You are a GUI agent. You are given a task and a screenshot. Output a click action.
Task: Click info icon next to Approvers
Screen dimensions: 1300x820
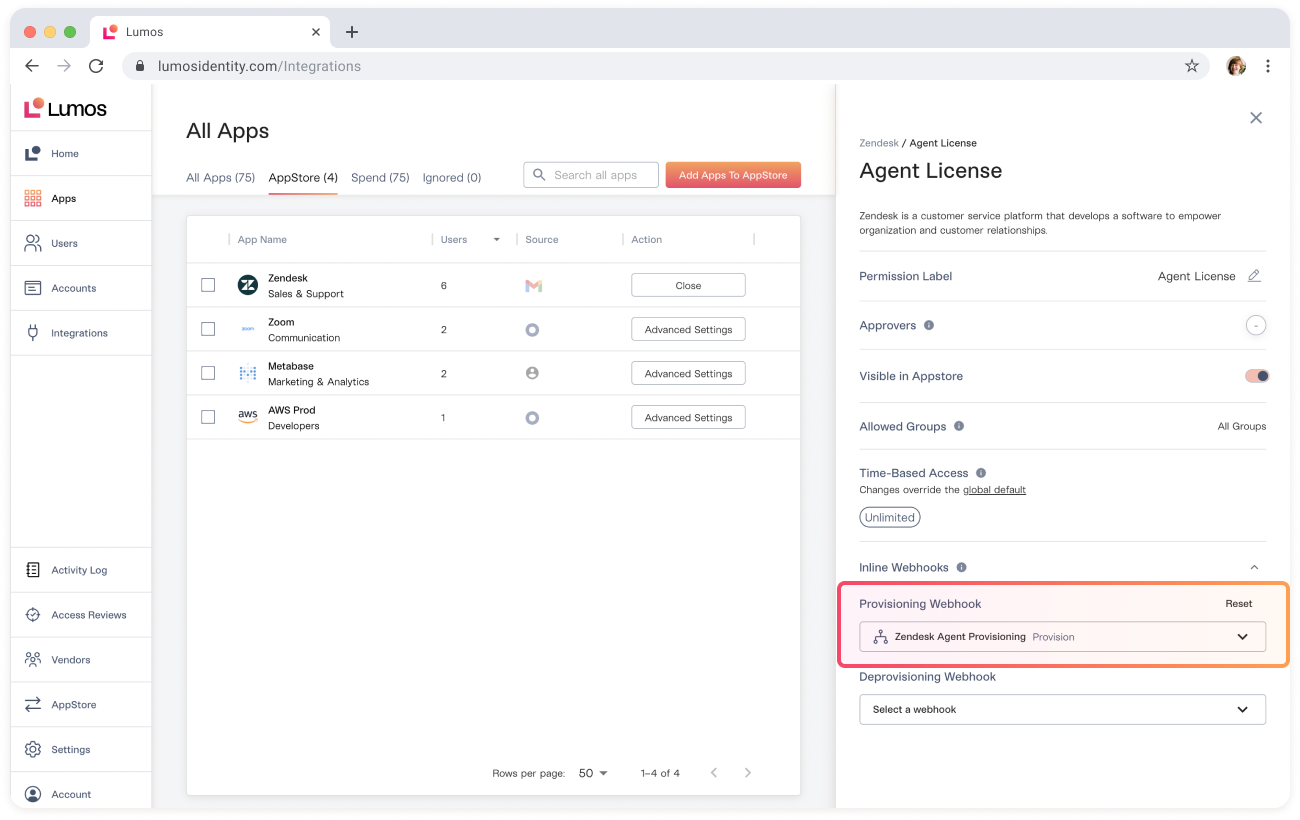click(929, 325)
